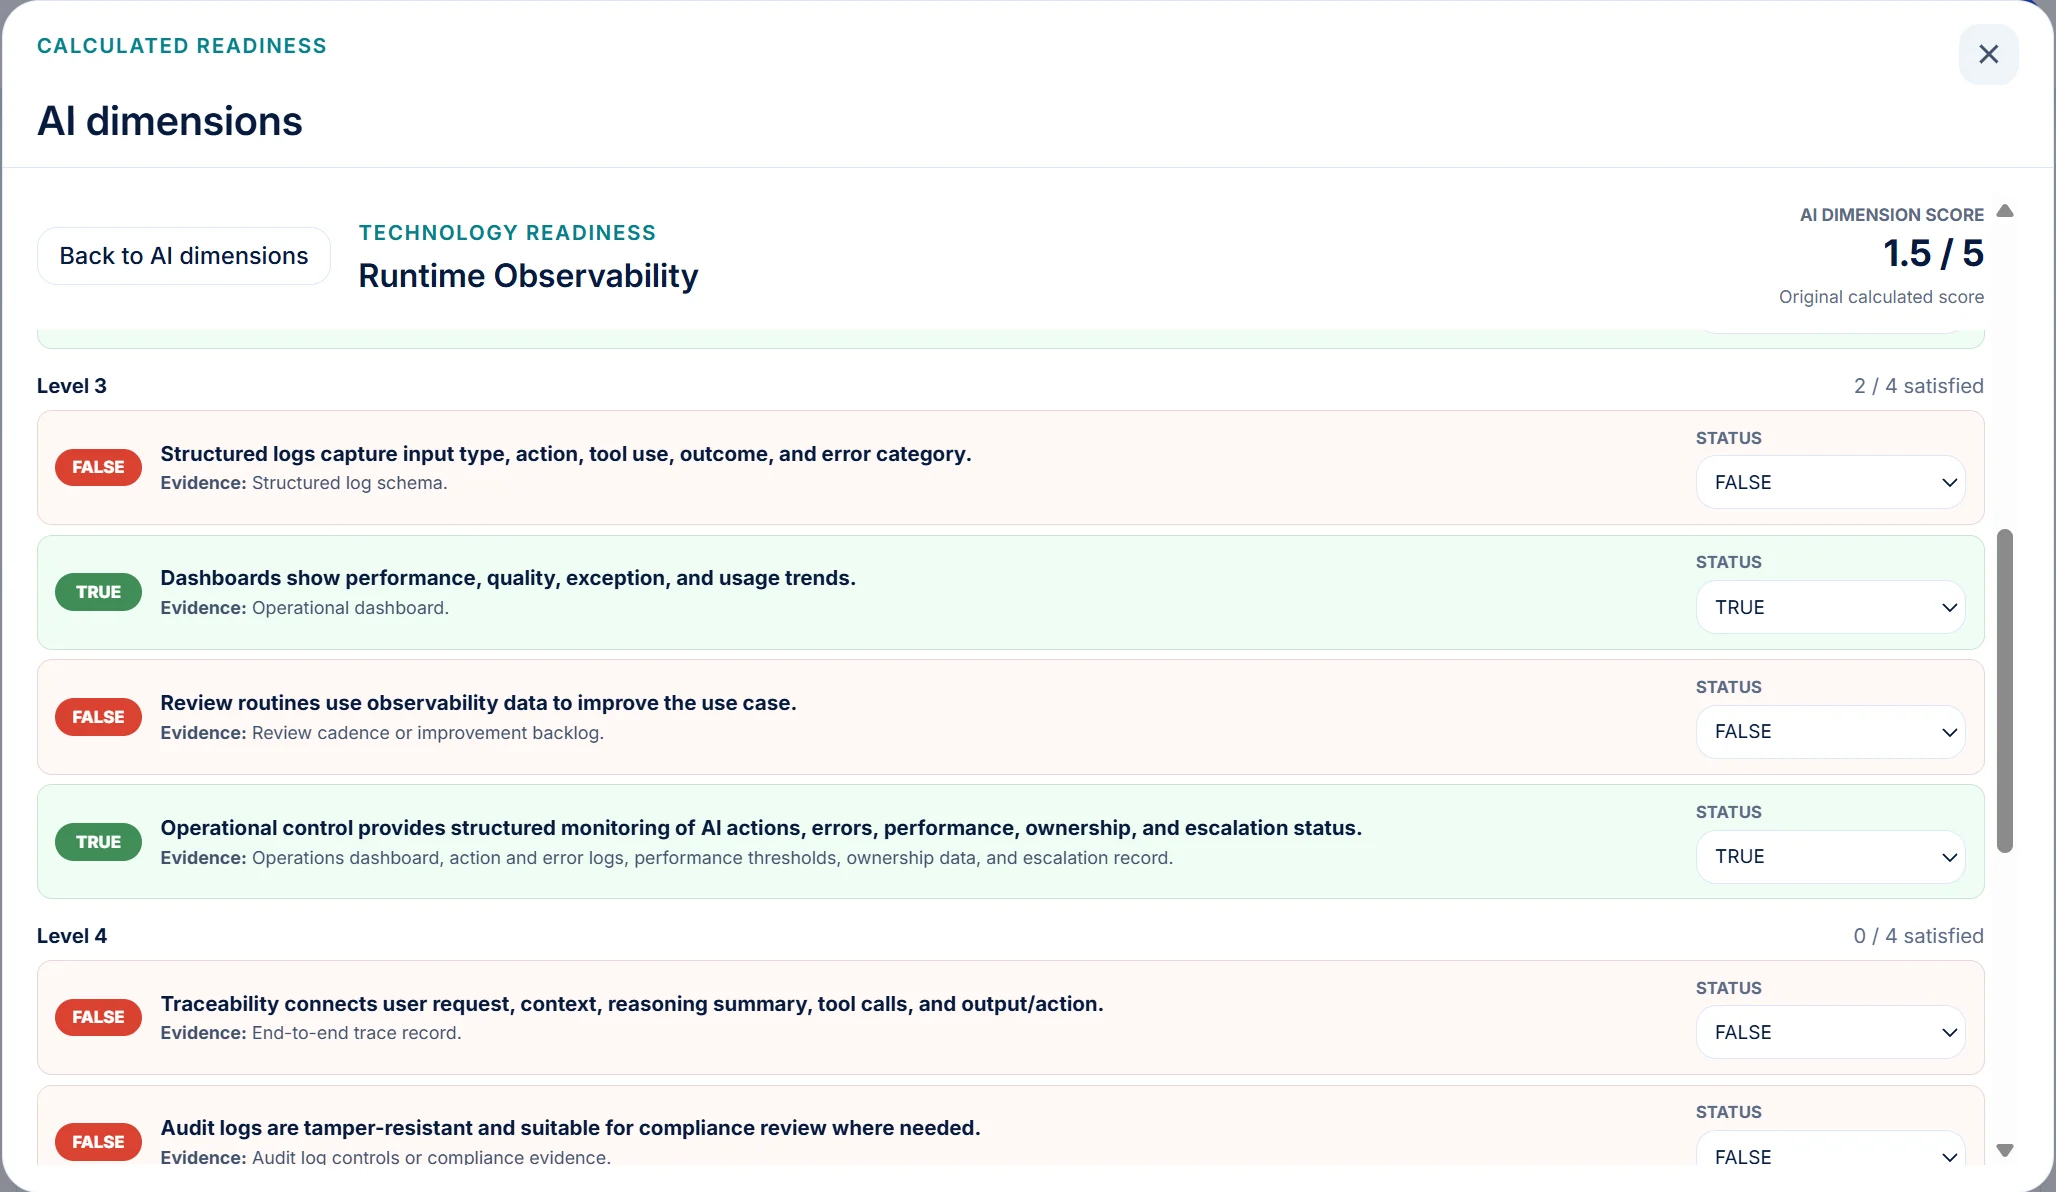Image resolution: width=2056 pixels, height=1192 pixels.
Task: Click the CALCULATED READINESS label
Action: (x=181, y=46)
